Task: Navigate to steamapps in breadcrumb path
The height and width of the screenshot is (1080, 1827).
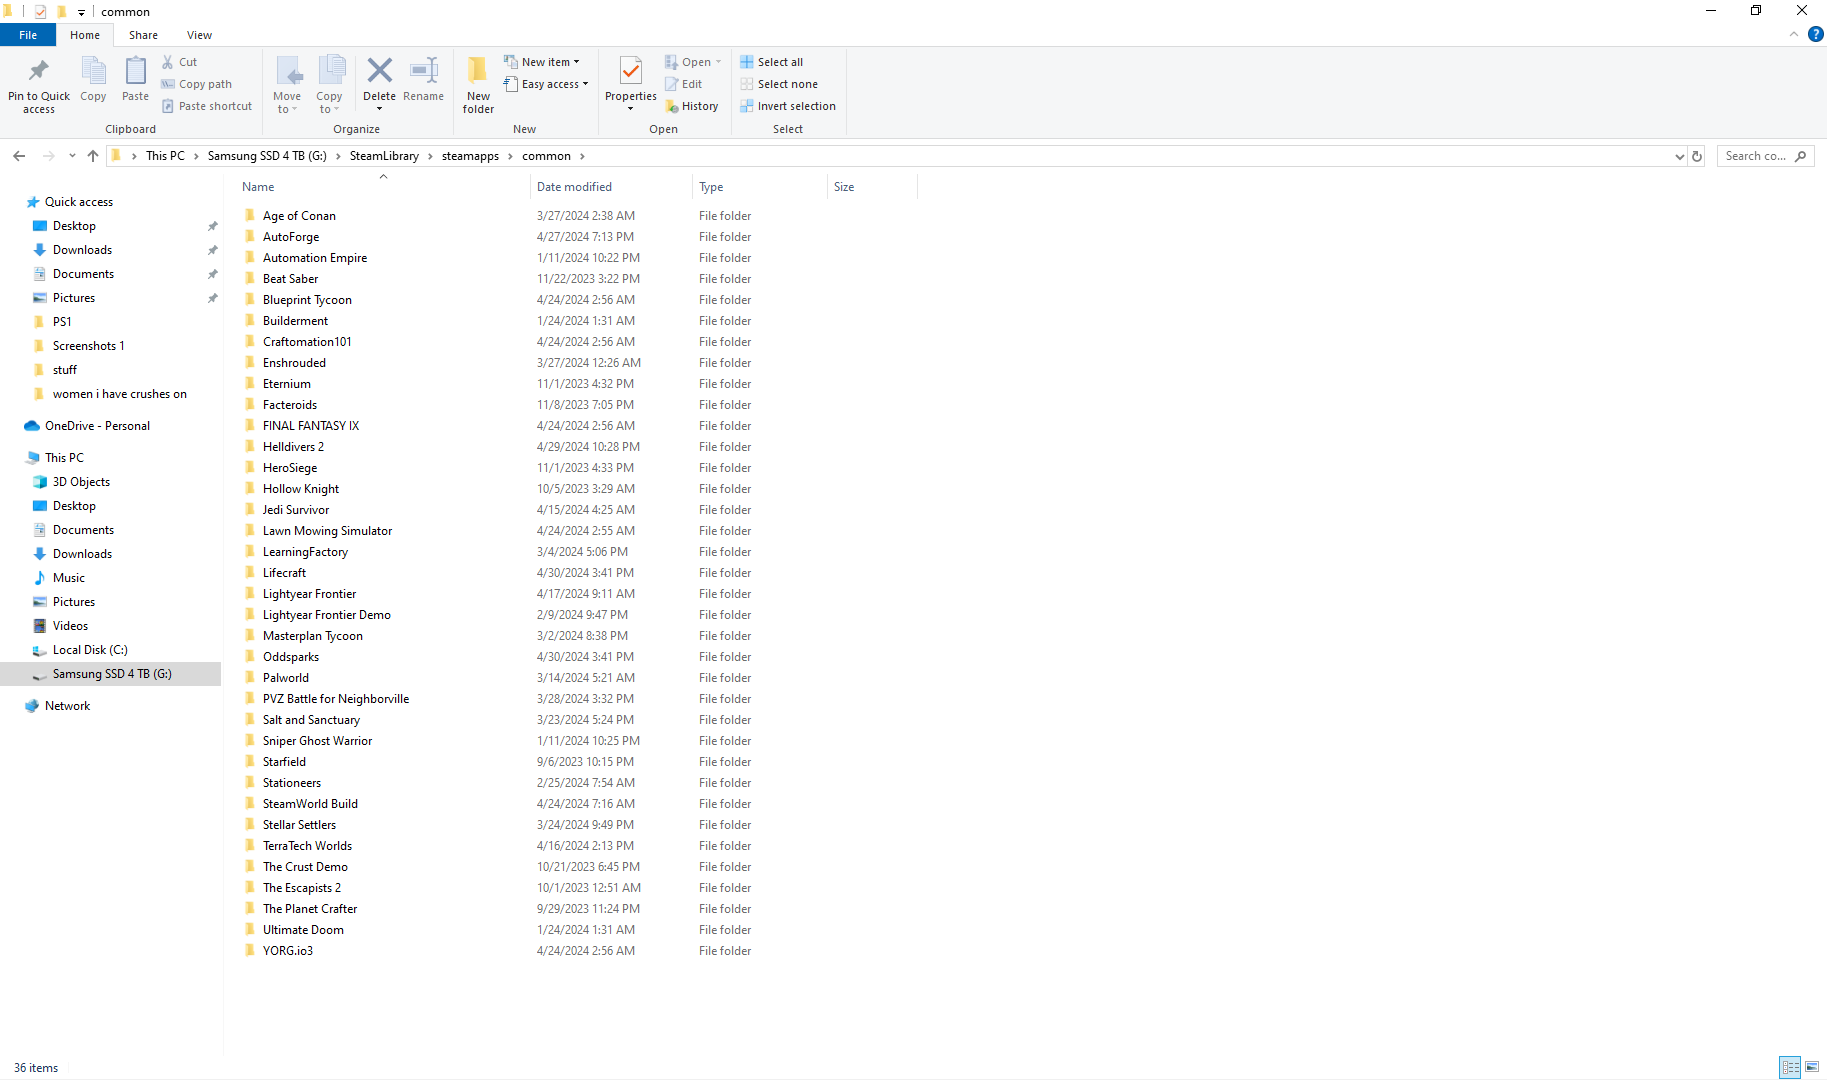Action: point(470,156)
